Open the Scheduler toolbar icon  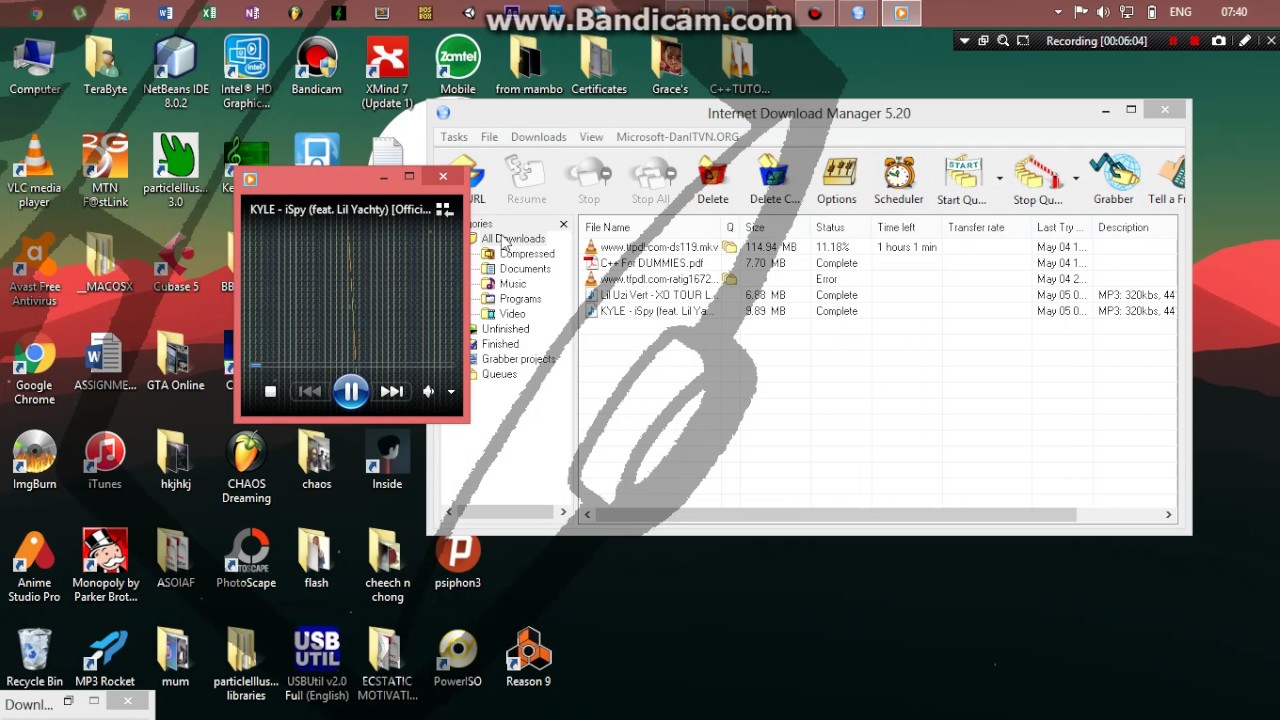(x=899, y=180)
